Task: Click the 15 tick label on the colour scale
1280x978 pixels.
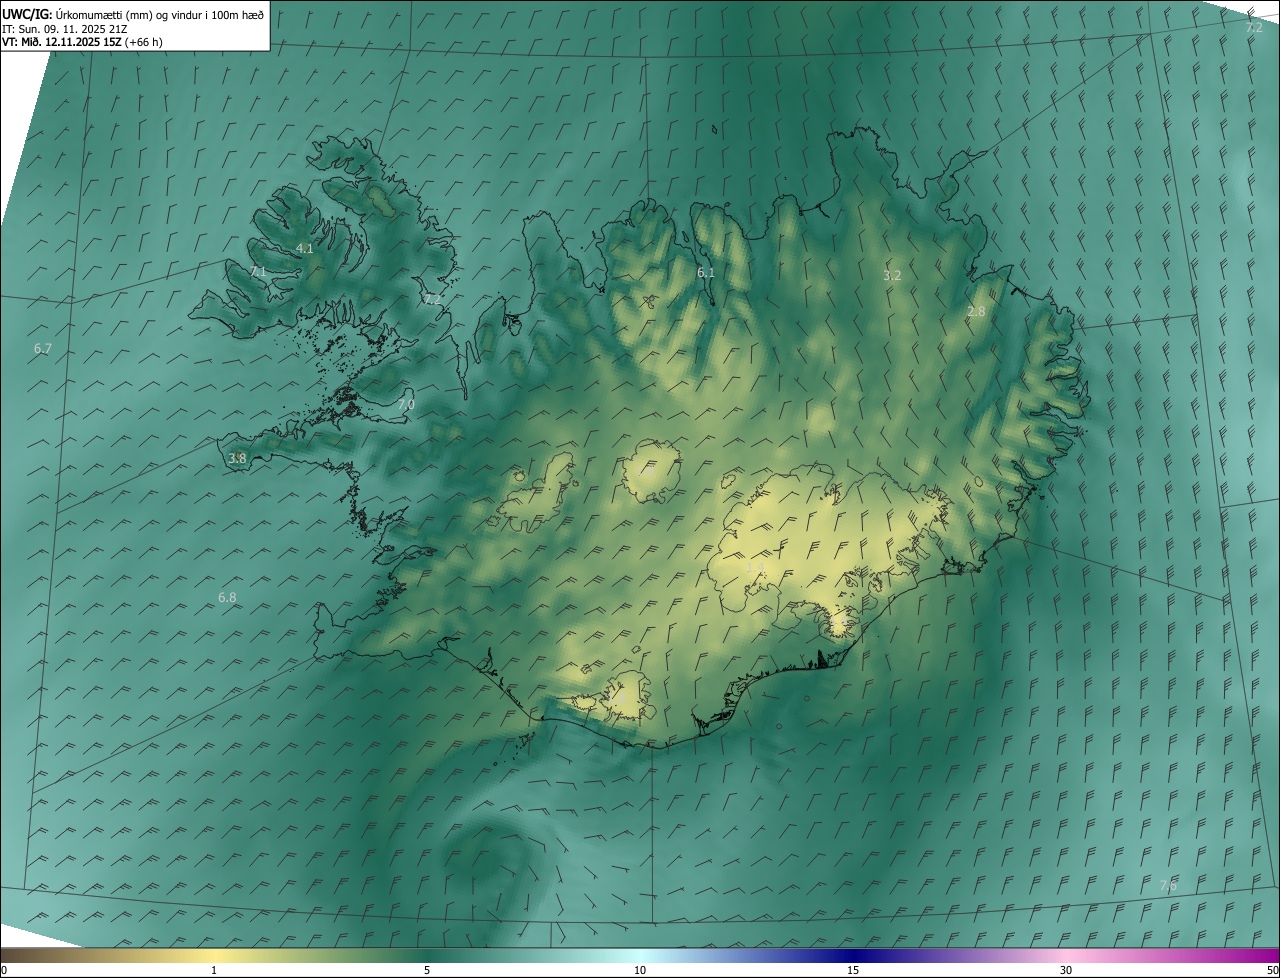Action: [x=853, y=970]
